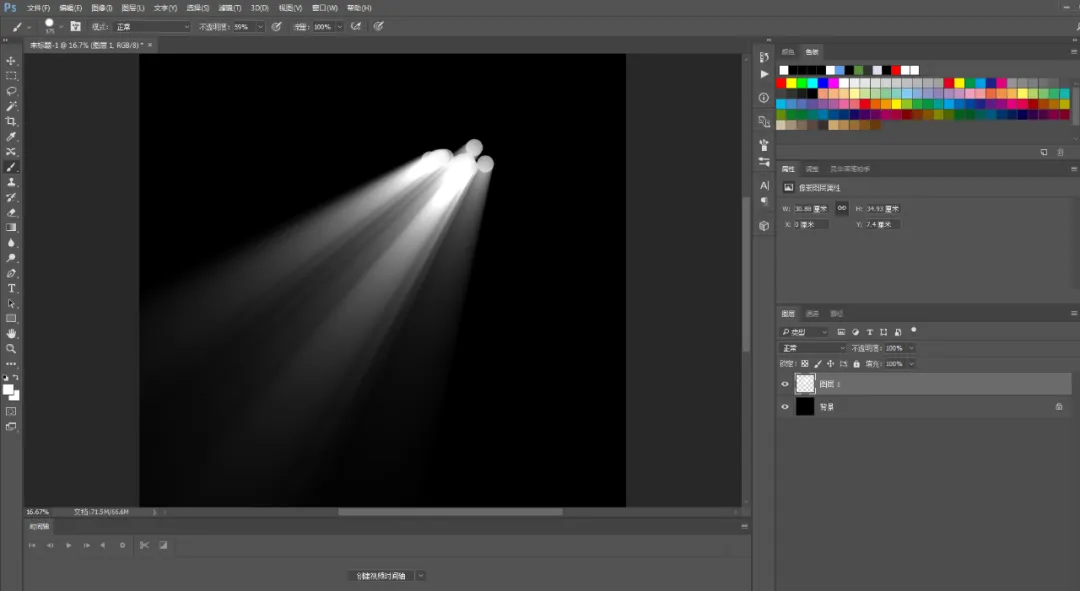Open the 帮助(H) menu
Image resolution: width=1080 pixels, height=591 pixels.
pos(360,8)
